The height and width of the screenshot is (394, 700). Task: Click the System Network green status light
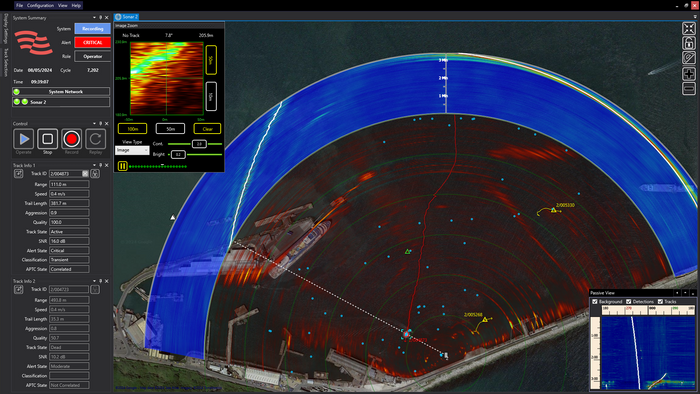17,91
